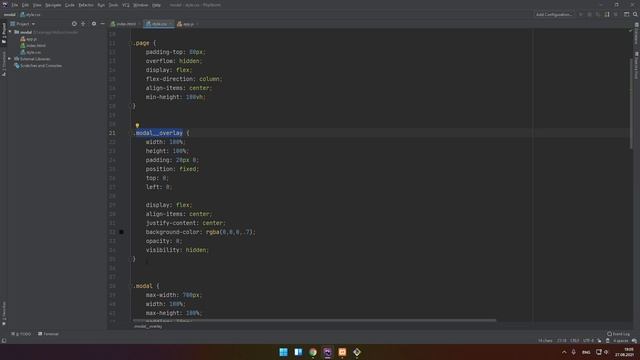Open the Help menu

click(156, 5)
